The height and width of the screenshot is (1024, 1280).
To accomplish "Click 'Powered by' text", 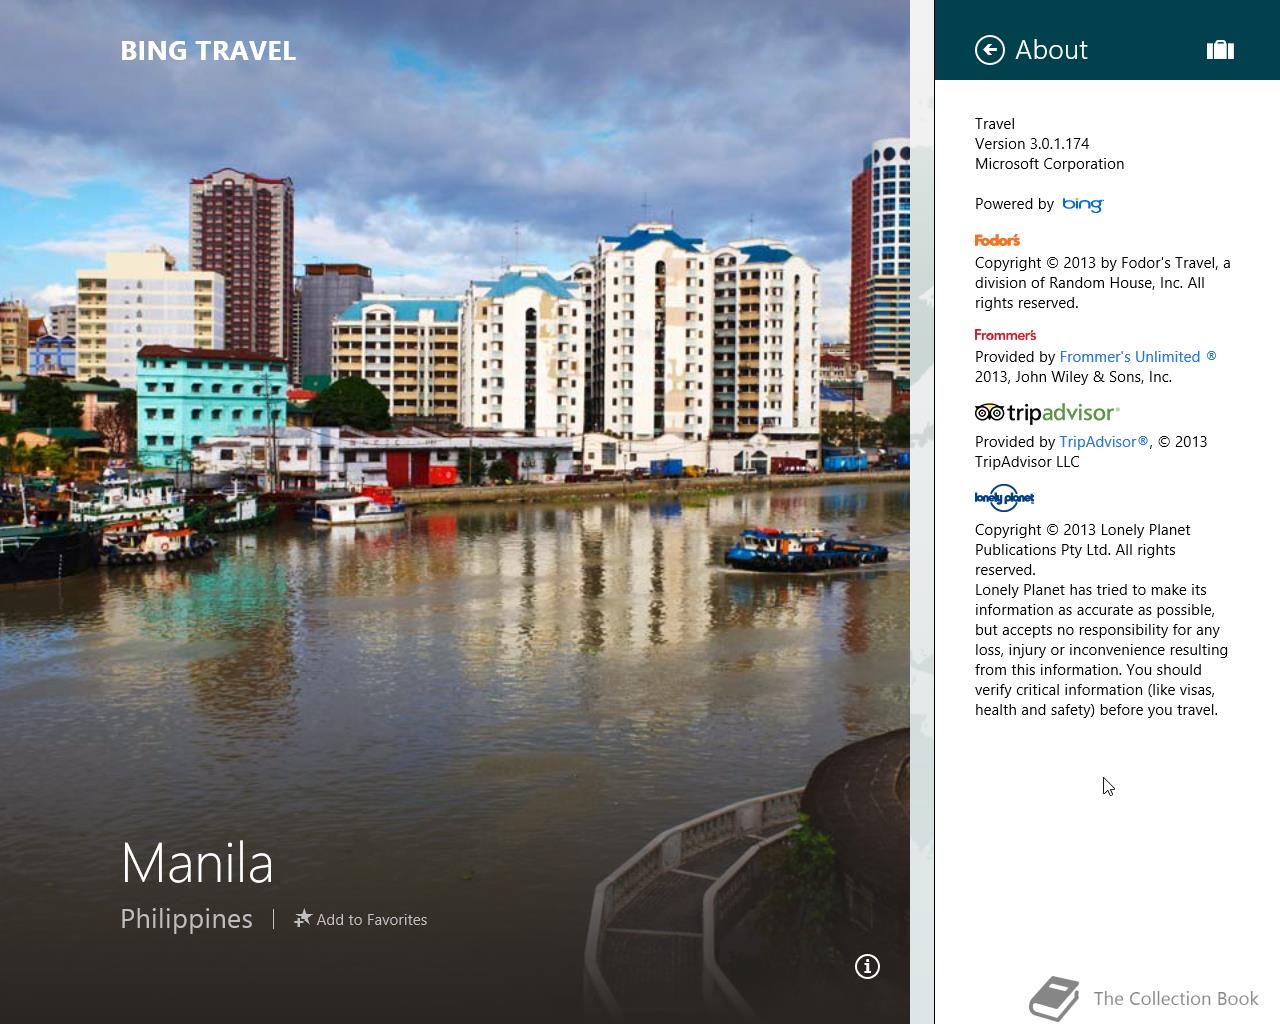I will tap(1014, 204).
